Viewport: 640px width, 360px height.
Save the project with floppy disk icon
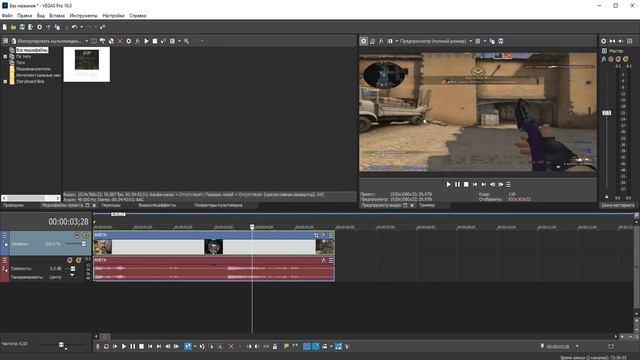pos(22,27)
